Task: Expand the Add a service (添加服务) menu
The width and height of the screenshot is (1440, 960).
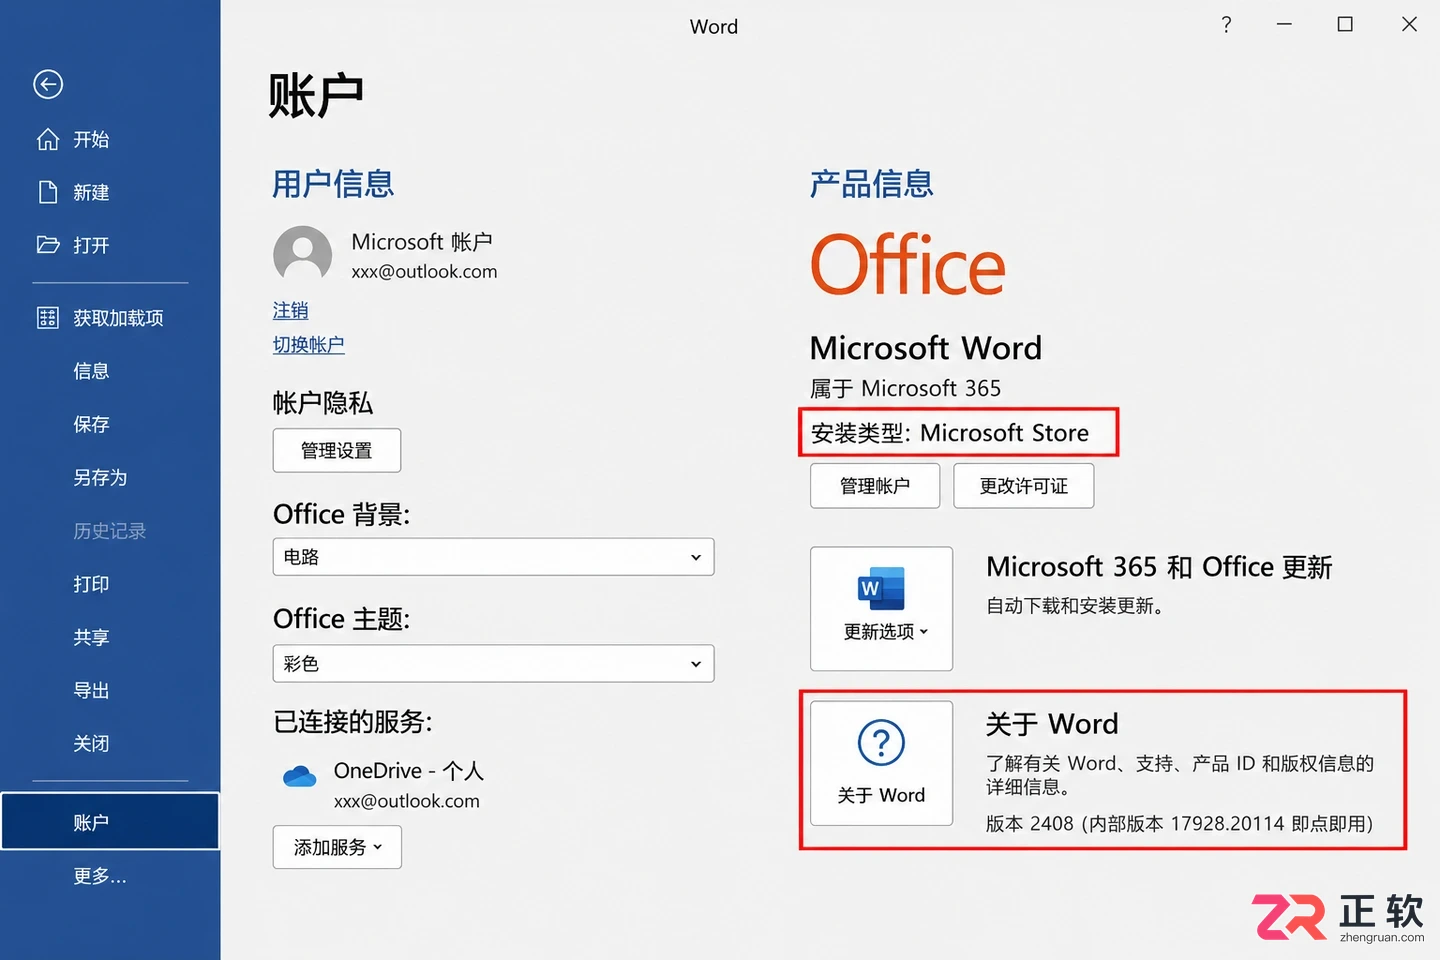Action: tap(337, 847)
